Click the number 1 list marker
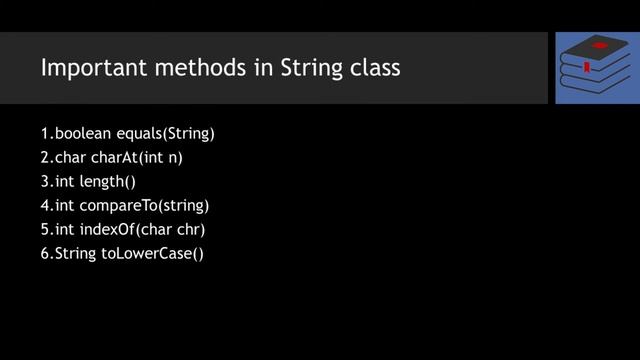 (x=45, y=134)
